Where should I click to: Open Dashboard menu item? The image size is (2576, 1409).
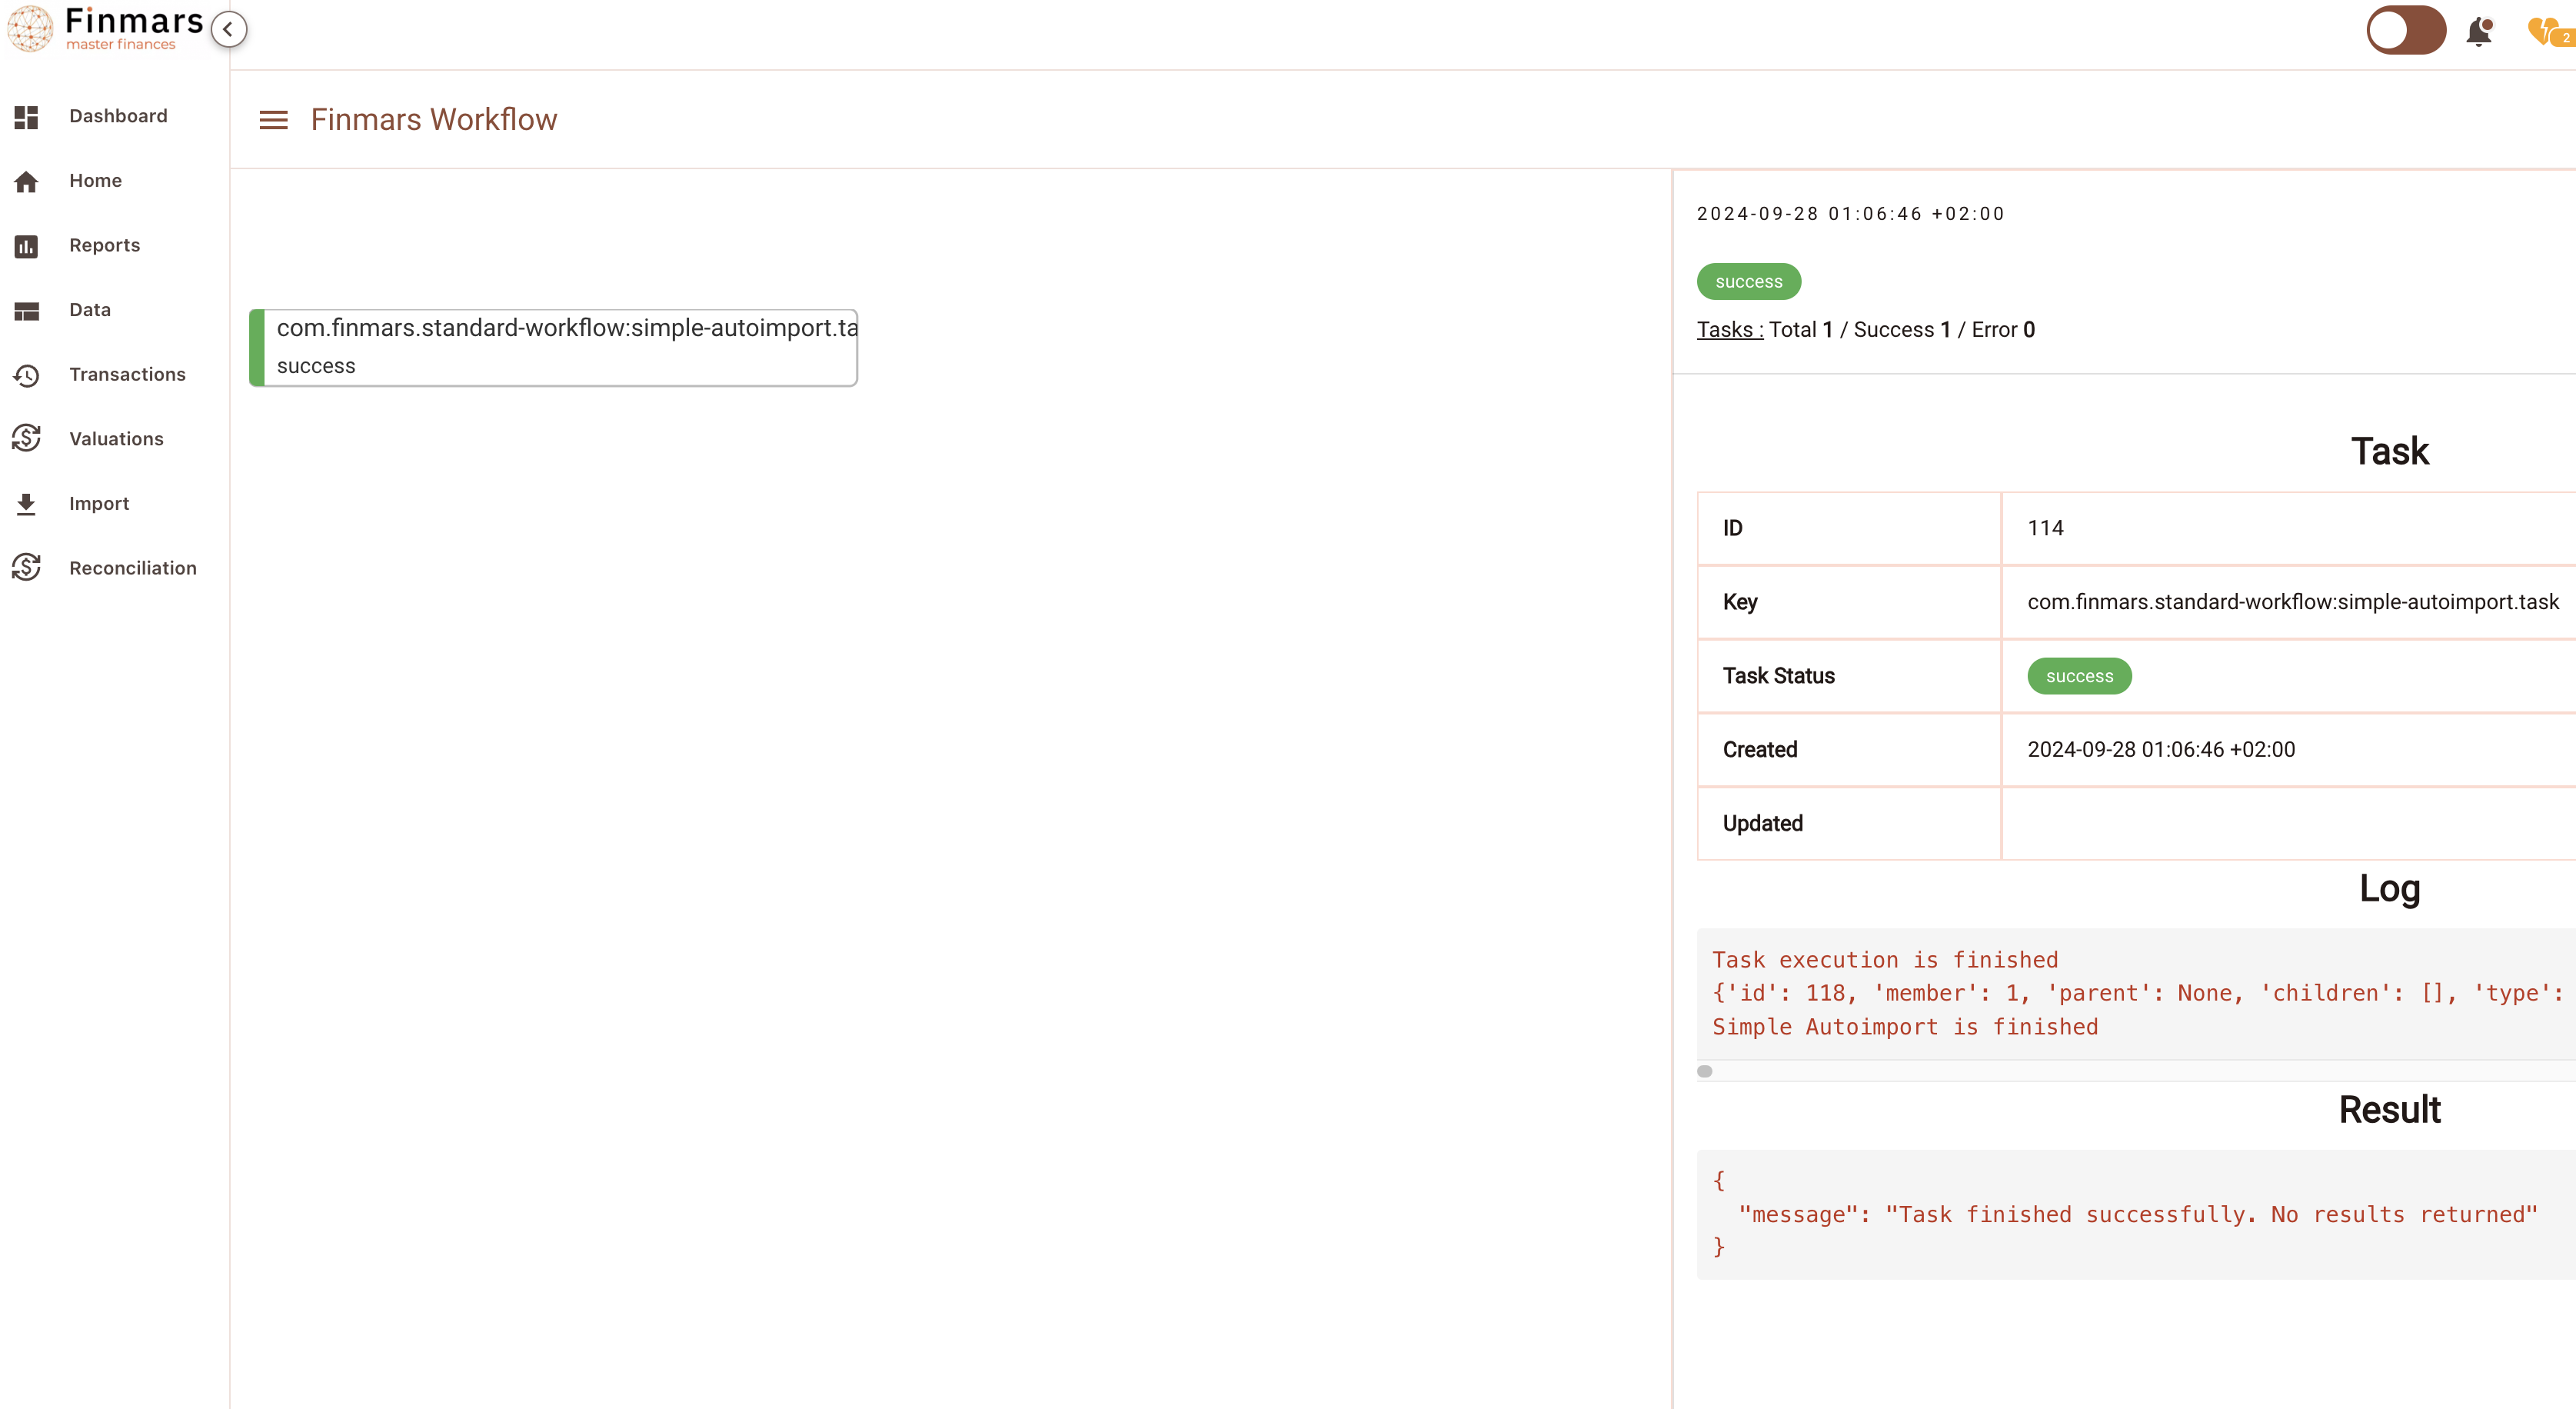[x=118, y=116]
